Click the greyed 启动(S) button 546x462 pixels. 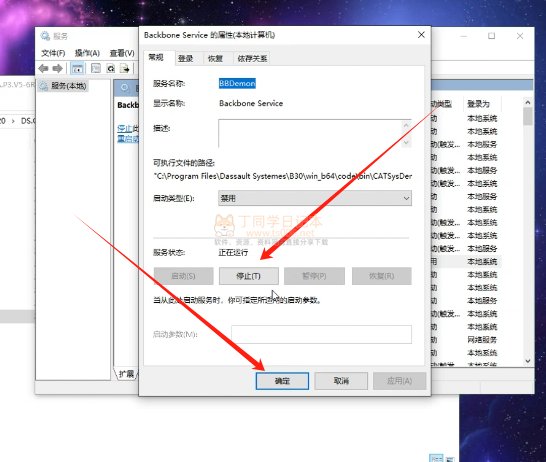[x=184, y=276]
